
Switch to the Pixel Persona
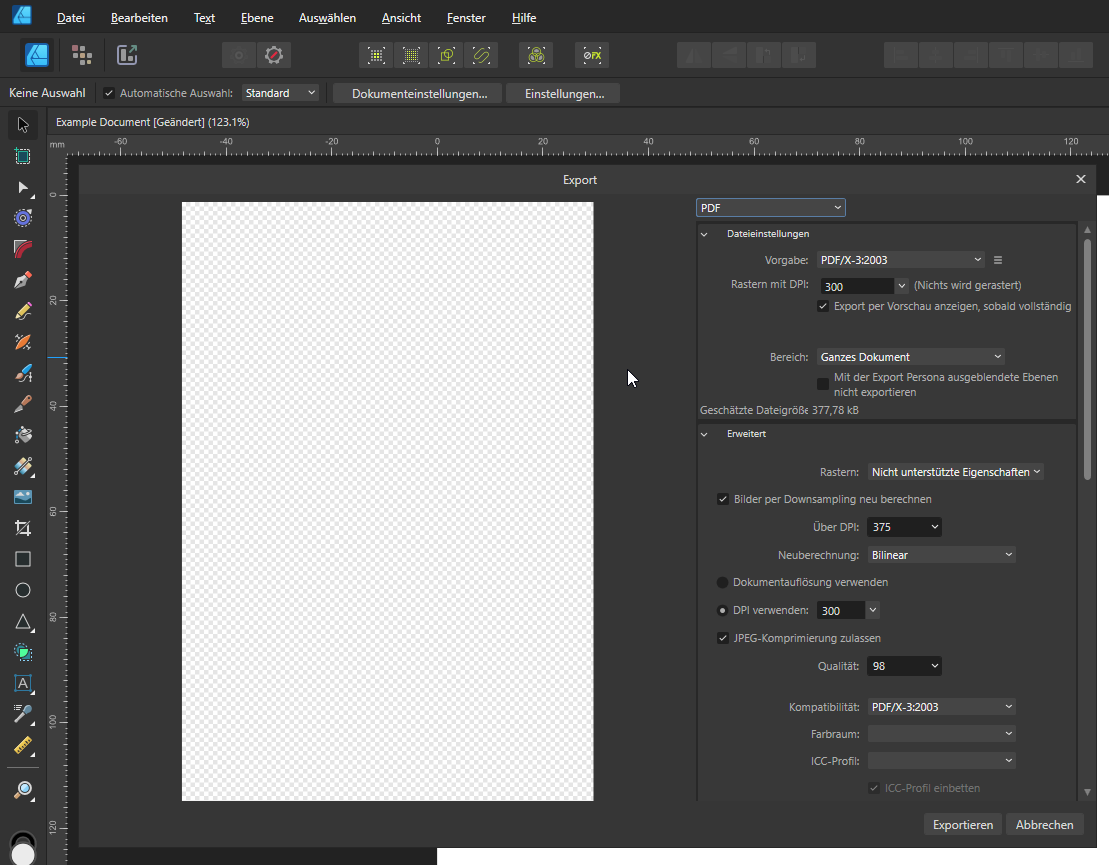[x=82, y=55]
